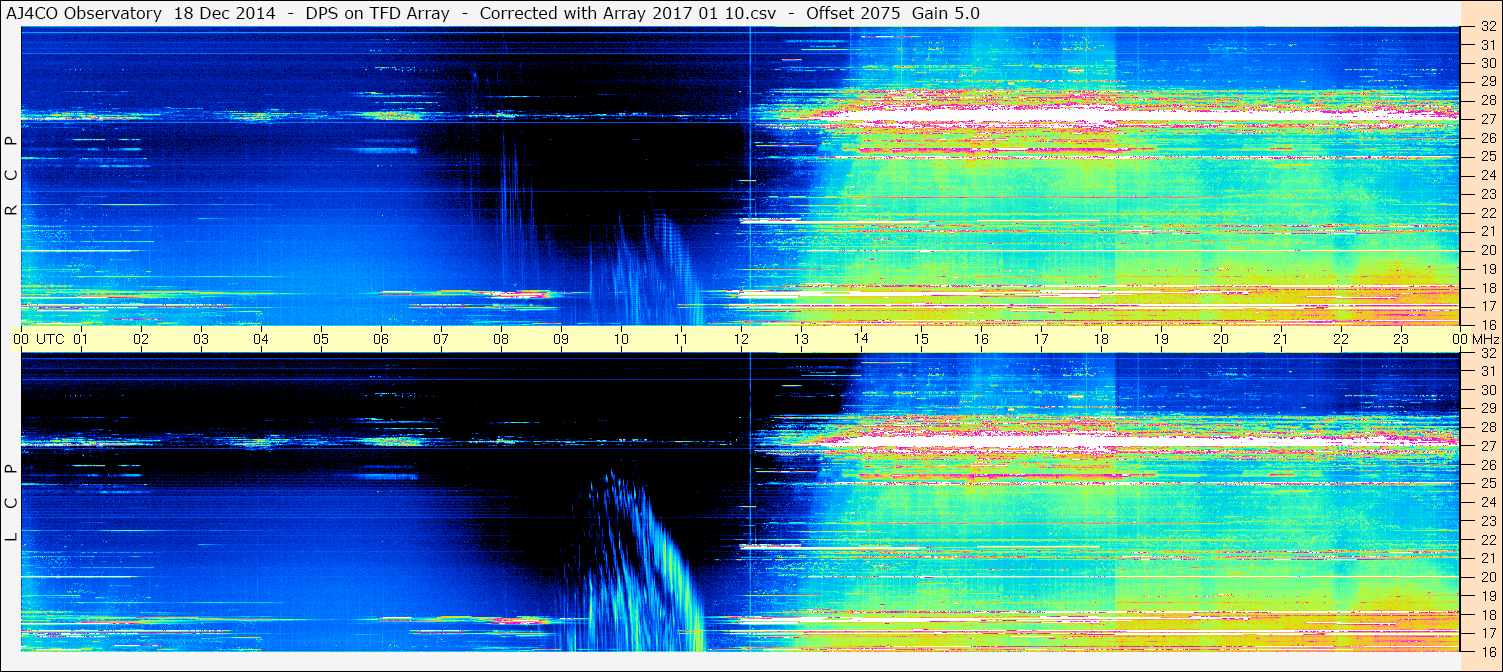Click the 17 hour mark on UTC axis
Image resolution: width=1503 pixels, height=672 pixels.
(1041, 339)
